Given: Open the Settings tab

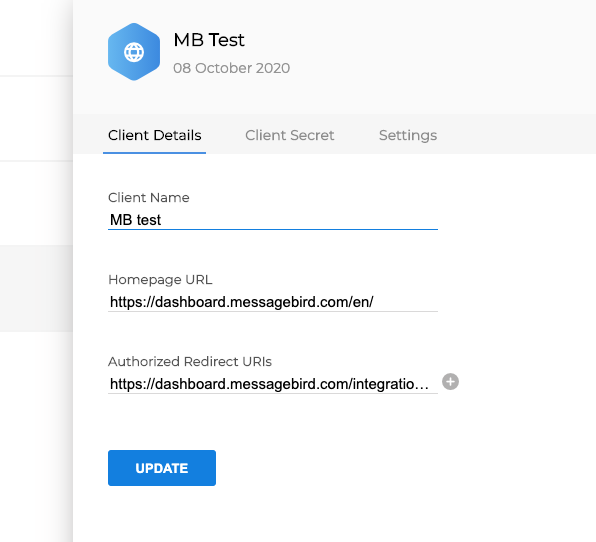Looking at the screenshot, I should (x=408, y=135).
